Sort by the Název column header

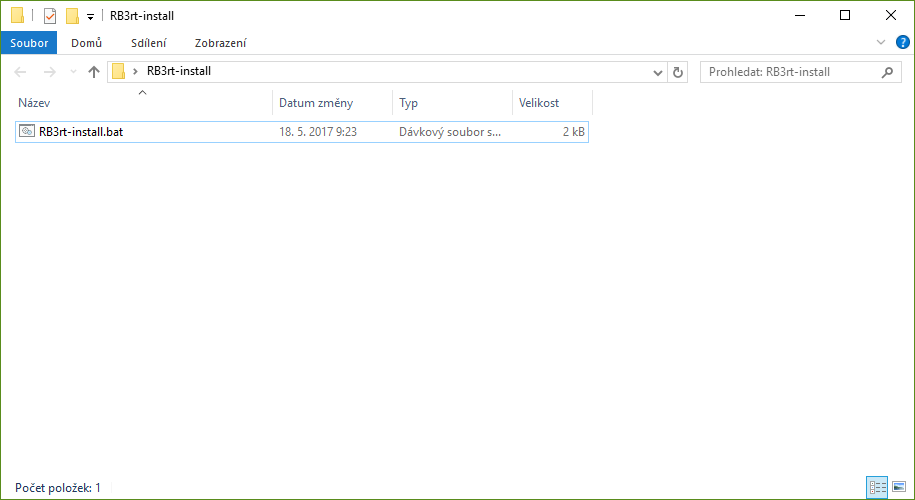pyautogui.click(x=143, y=103)
